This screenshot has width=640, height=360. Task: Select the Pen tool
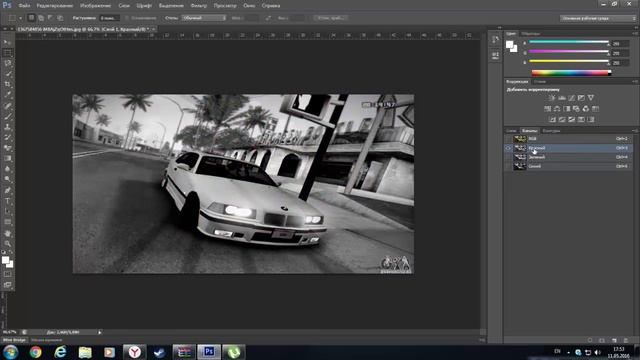pos(8,190)
